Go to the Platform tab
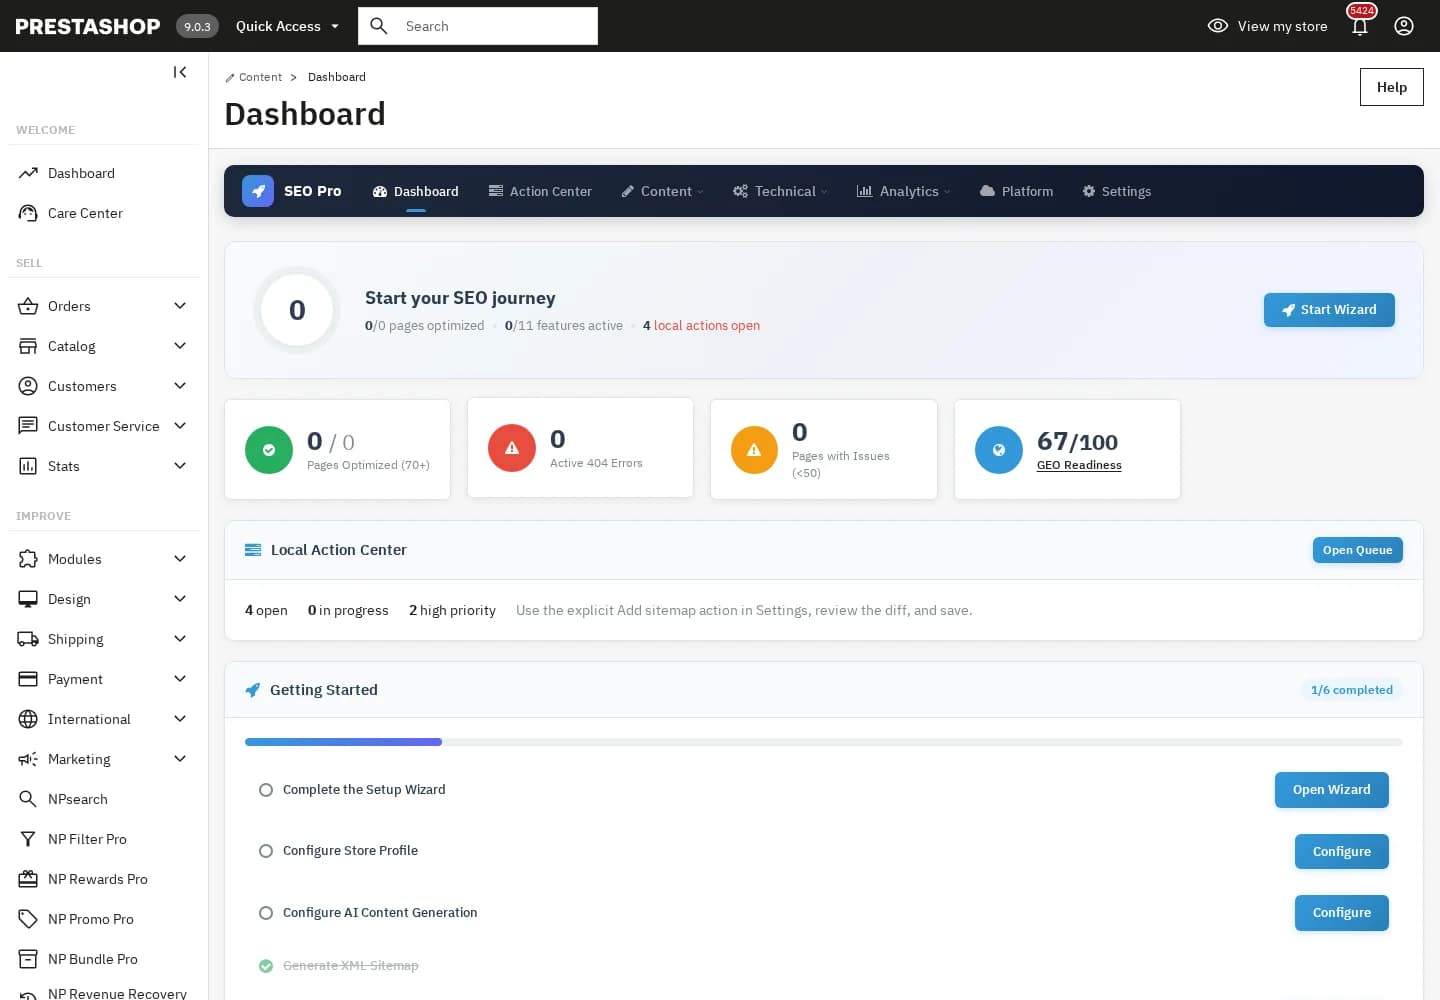Image resolution: width=1440 pixels, height=1000 pixels. click(x=1017, y=191)
